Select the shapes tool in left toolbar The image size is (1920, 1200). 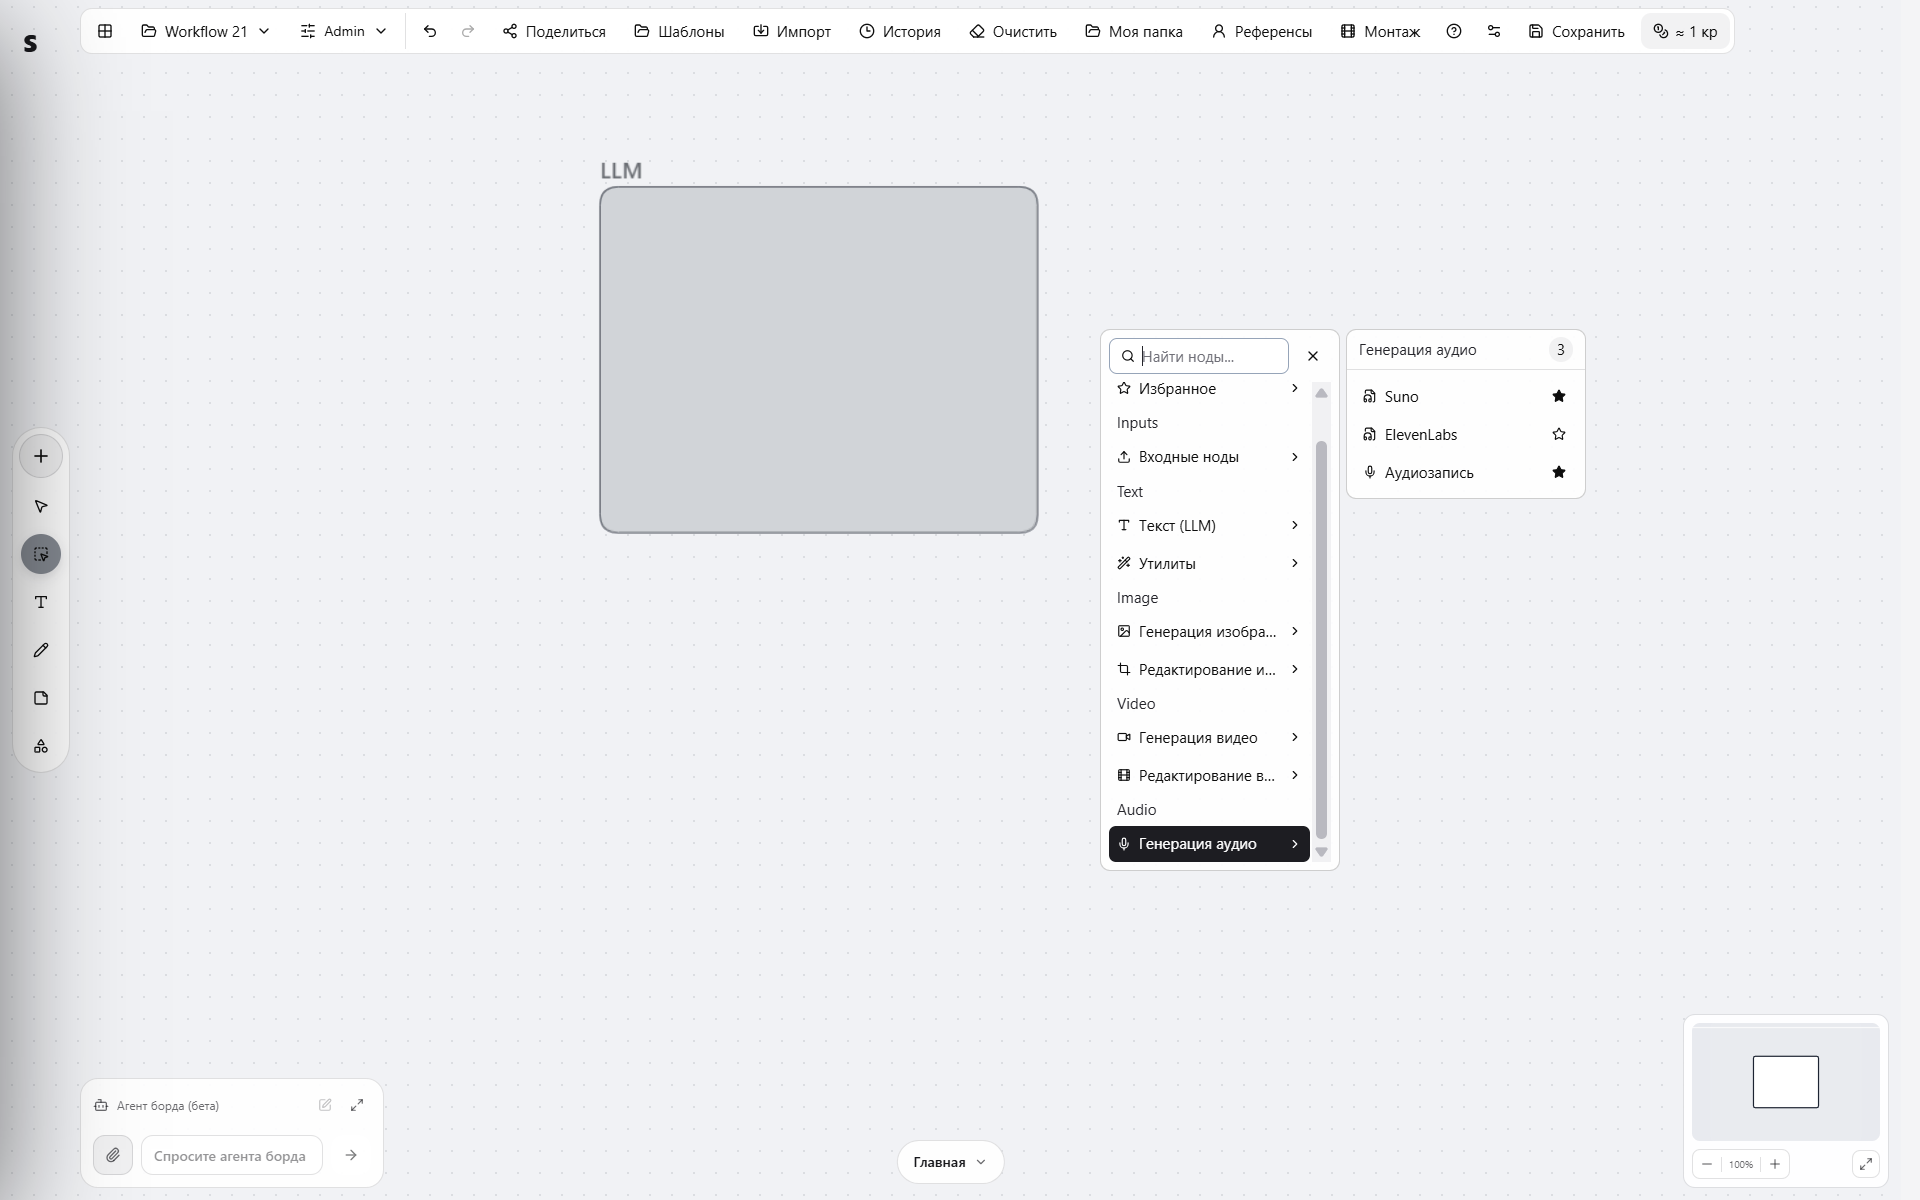coord(41,746)
